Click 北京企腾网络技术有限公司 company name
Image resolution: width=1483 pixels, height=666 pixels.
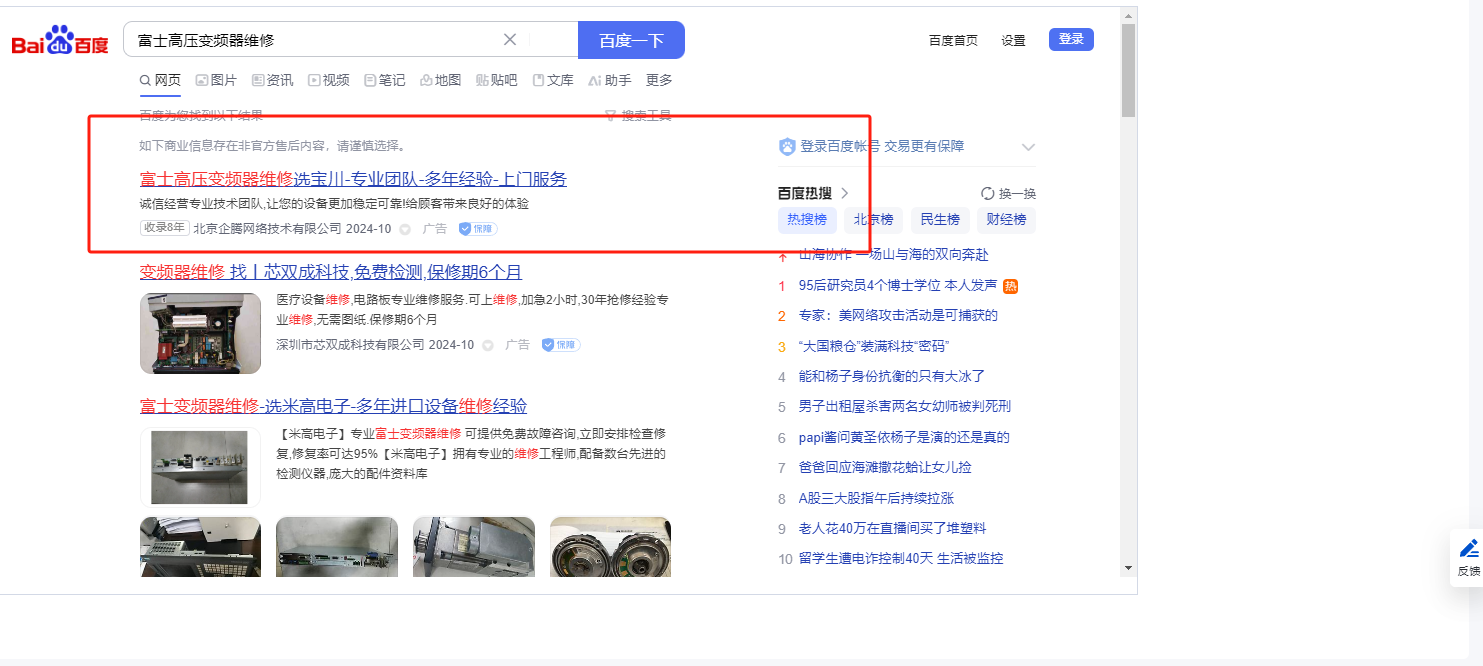click(267, 229)
